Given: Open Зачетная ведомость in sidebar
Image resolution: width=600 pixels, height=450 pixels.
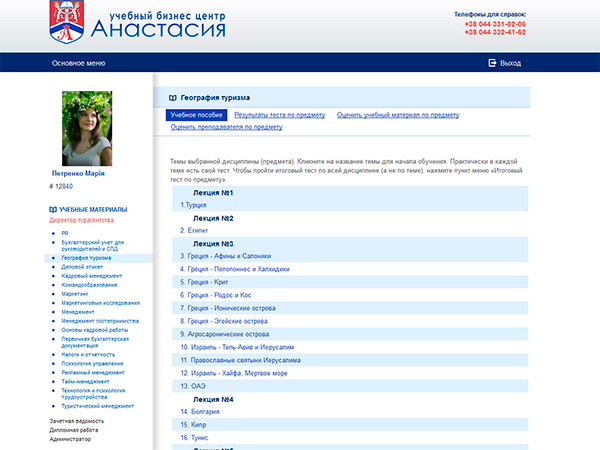Looking at the screenshot, I should (x=76, y=421).
